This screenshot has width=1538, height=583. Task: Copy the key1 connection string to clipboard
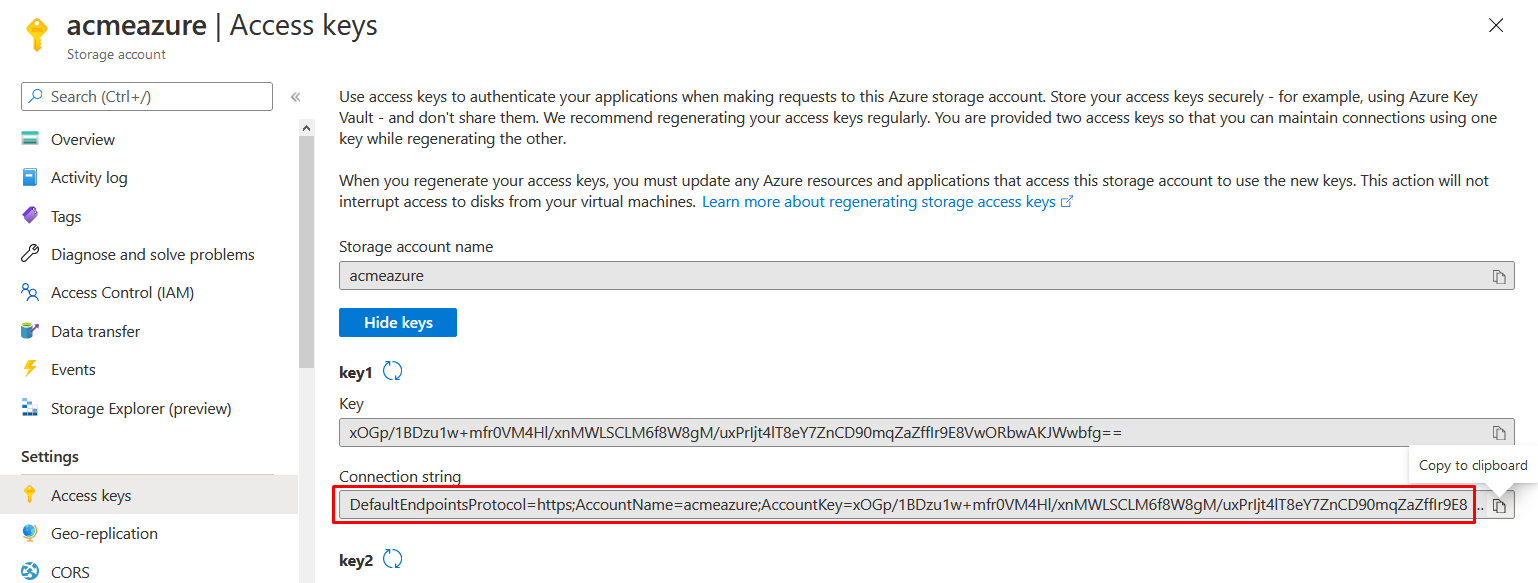pos(1498,505)
